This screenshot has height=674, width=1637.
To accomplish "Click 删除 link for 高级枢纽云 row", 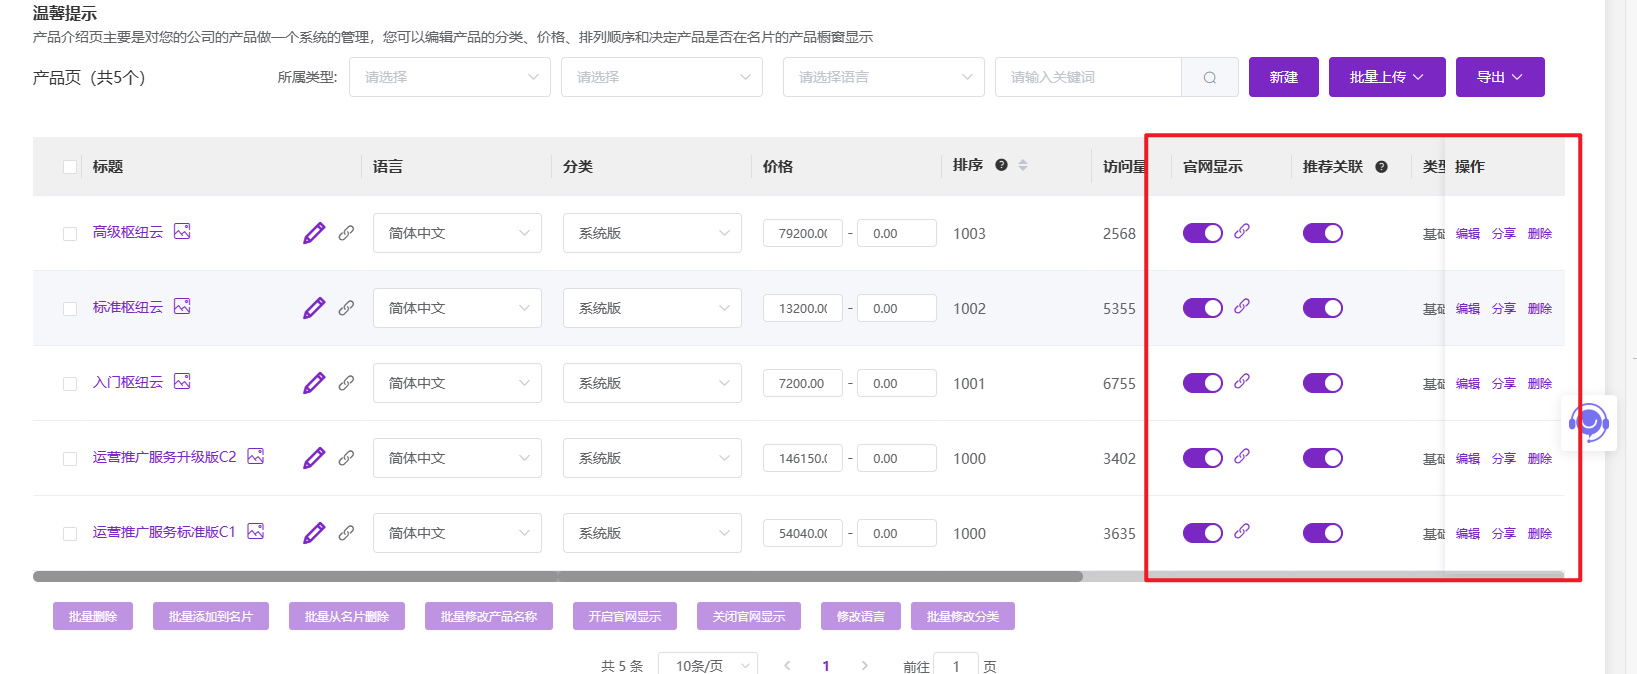I will (x=1540, y=234).
